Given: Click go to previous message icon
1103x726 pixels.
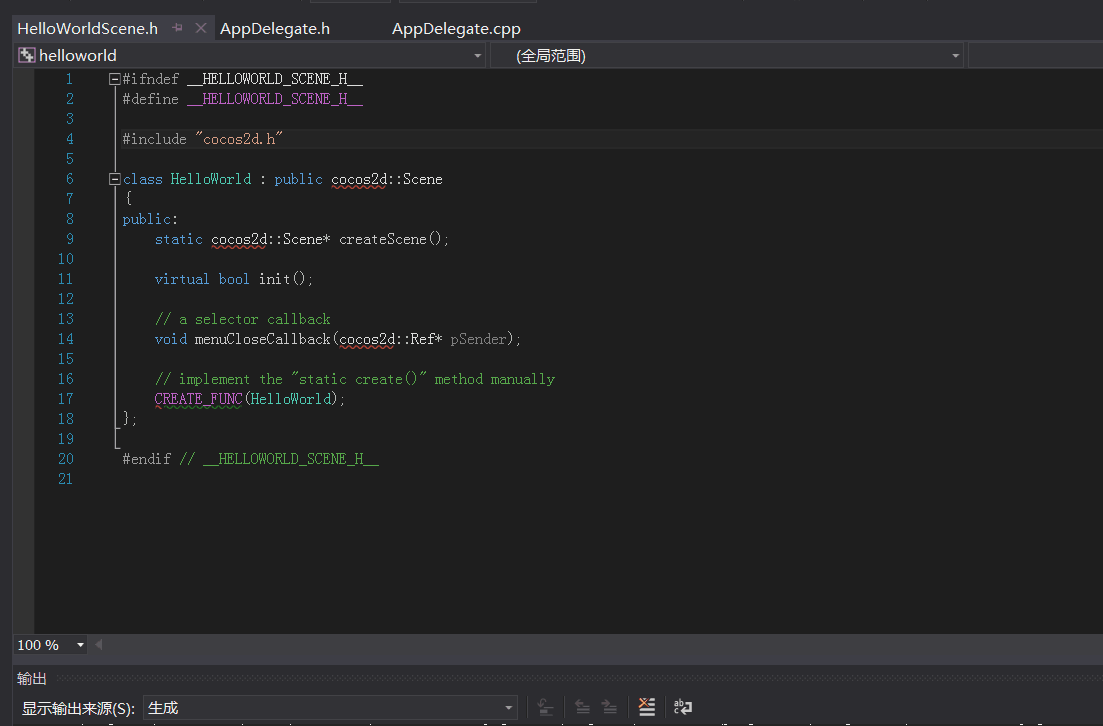Looking at the screenshot, I should pos(582,707).
